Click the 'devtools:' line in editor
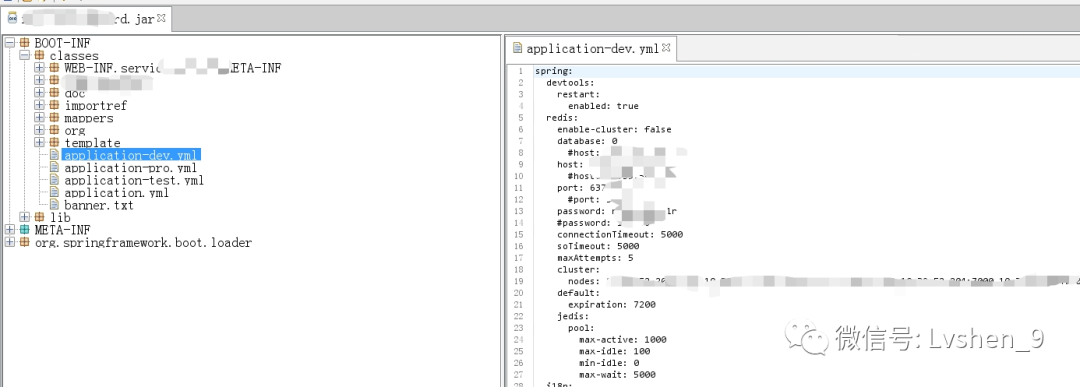The image size is (1080, 387). [x=570, y=83]
